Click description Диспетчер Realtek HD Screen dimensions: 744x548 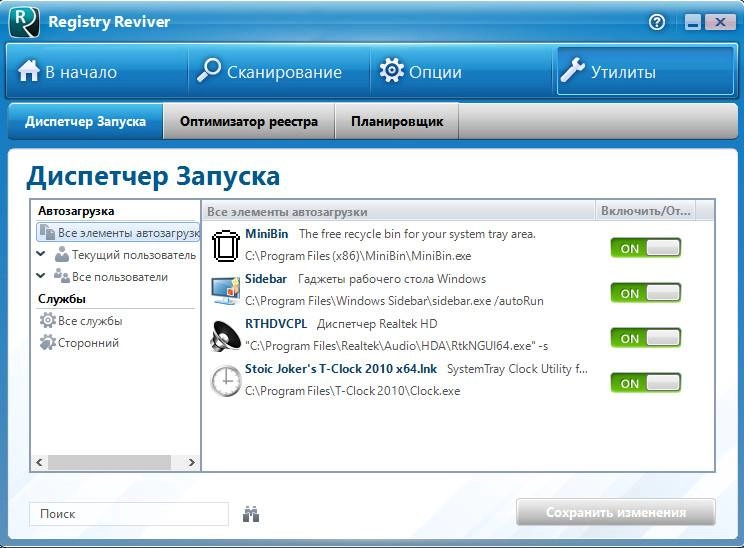point(377,324)
